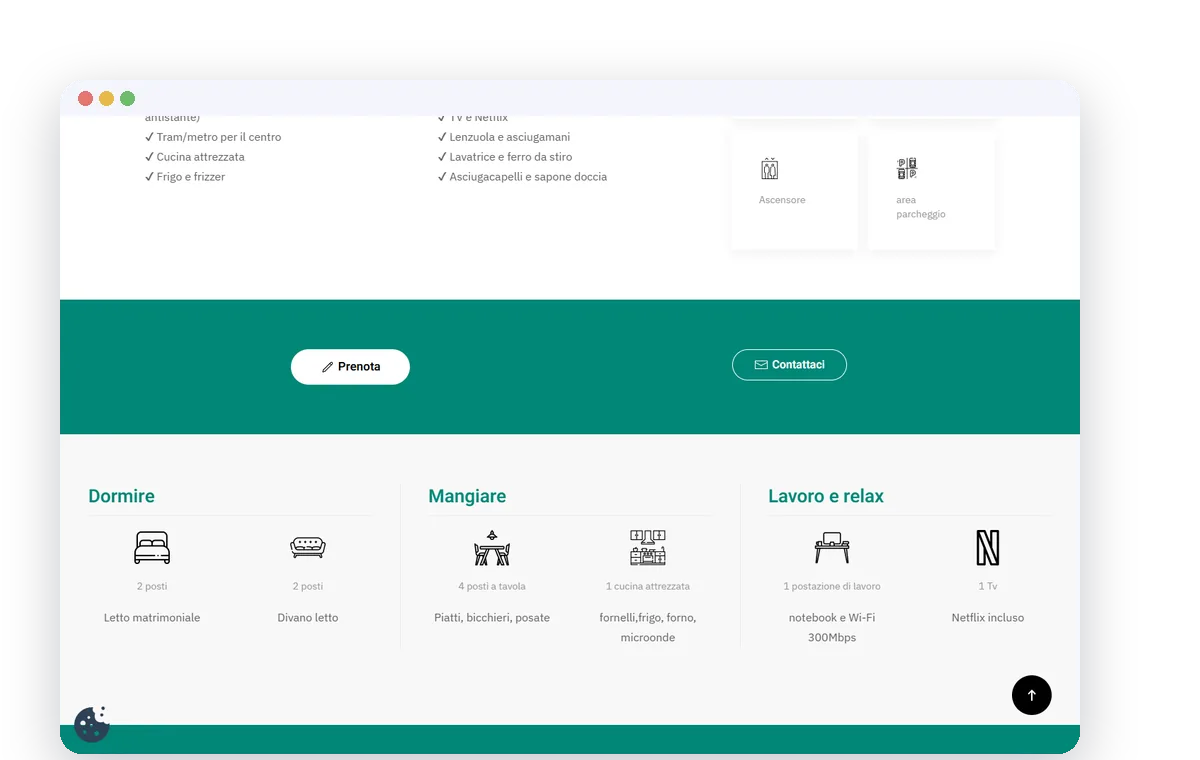Select the area parcheggio card
Viewport: 1200px width, 760px height.
coord(931,191)
